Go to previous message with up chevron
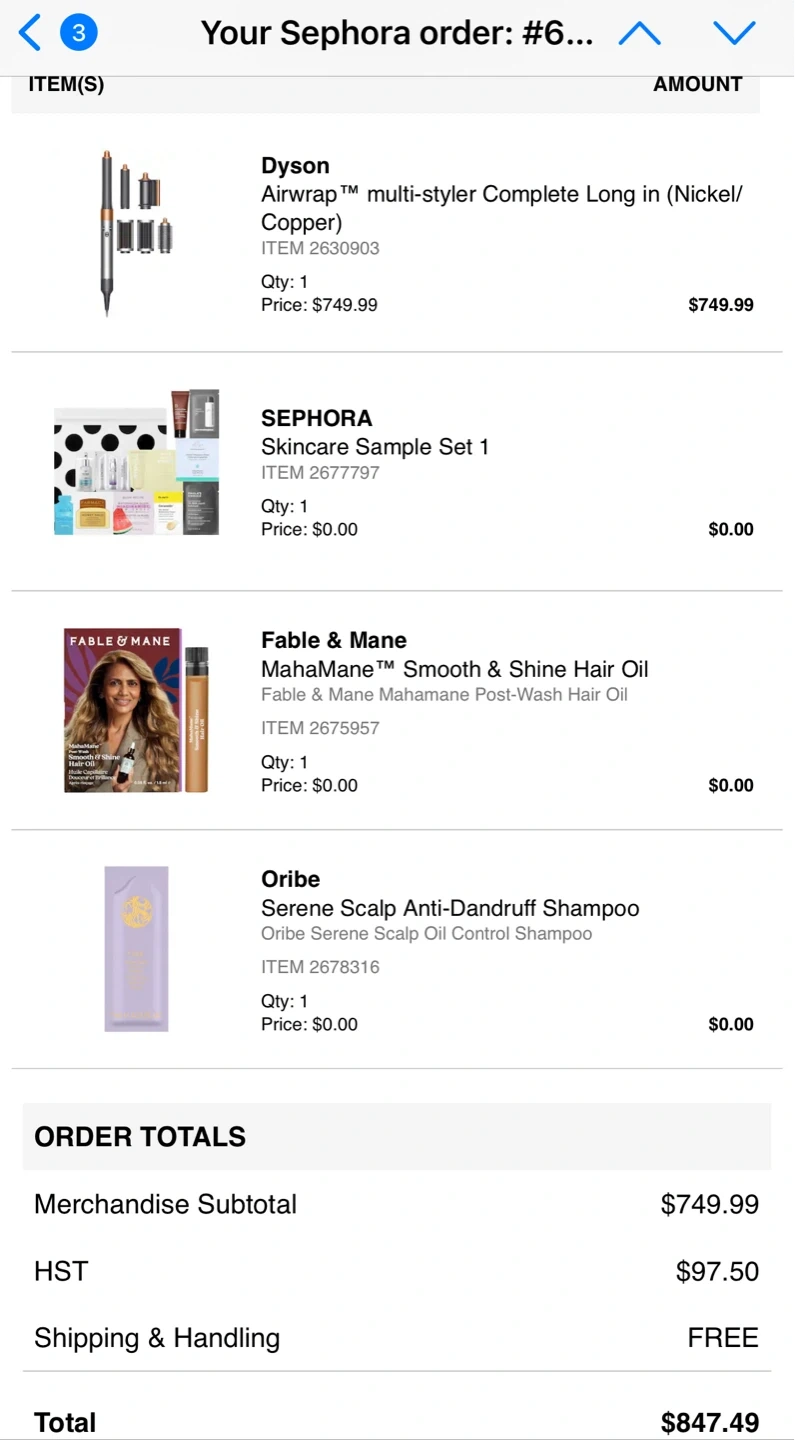 pyautogui.click(x=640, y=33)
